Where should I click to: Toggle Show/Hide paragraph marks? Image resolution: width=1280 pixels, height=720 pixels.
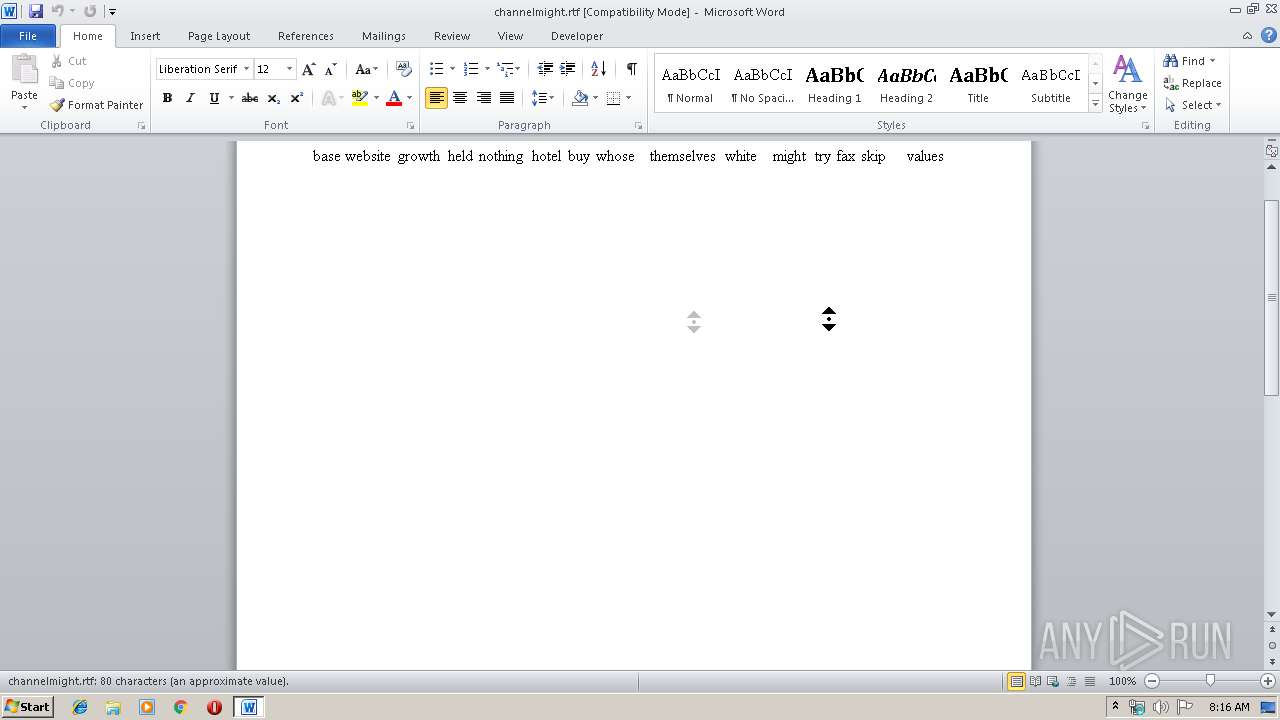click(631, 69)
